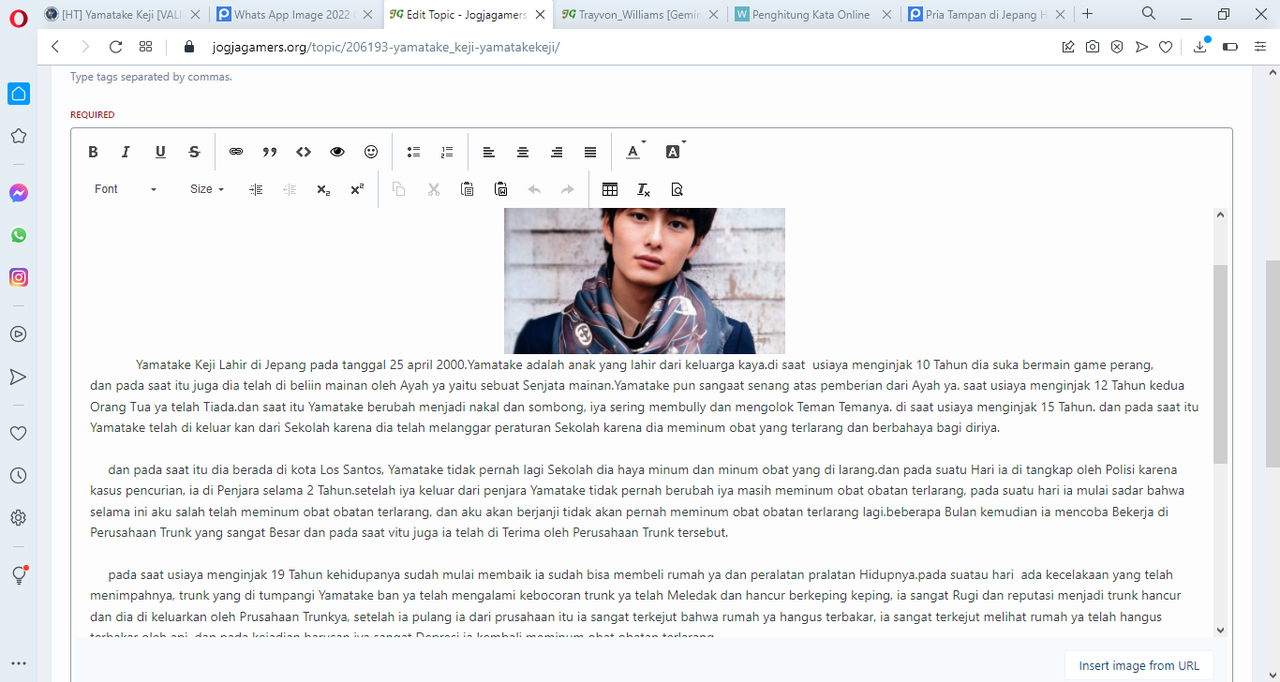This screenshot has height=682, width=1280.
Task: Go back to previous page
Action: coord(55,47)
